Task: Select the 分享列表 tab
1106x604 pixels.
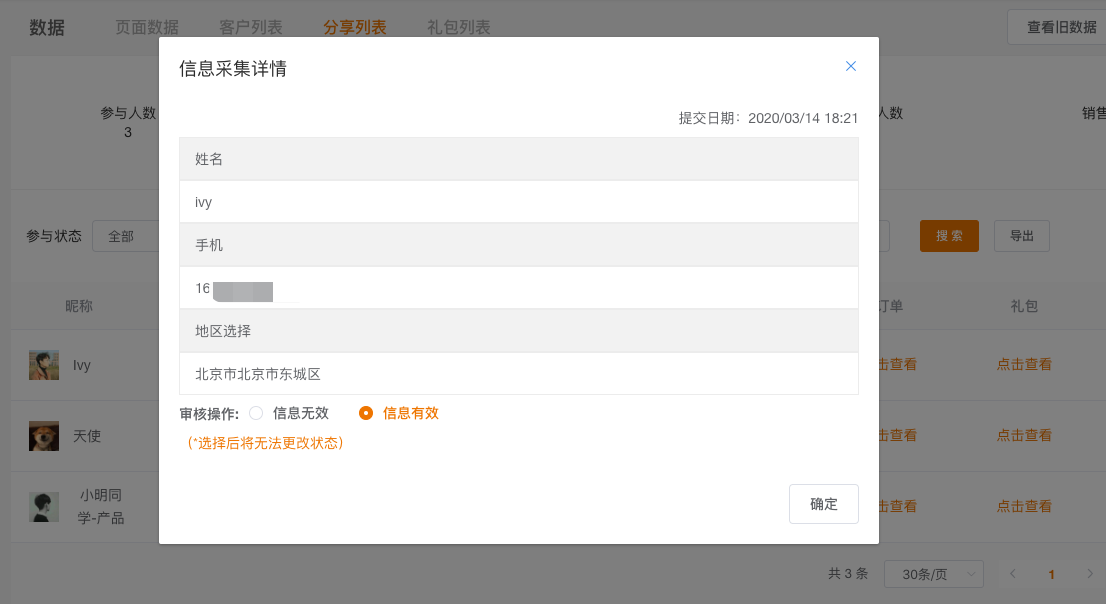Action: click(x=354, y=27)
